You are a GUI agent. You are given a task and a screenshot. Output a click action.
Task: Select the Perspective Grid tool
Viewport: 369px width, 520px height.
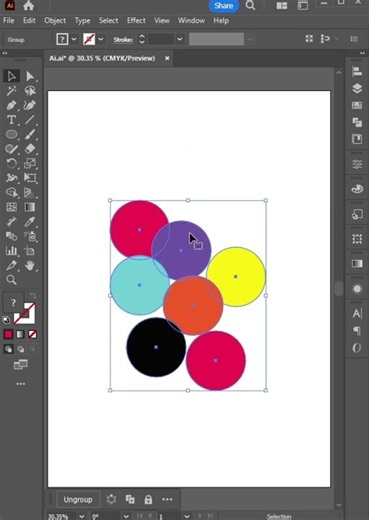30,192
